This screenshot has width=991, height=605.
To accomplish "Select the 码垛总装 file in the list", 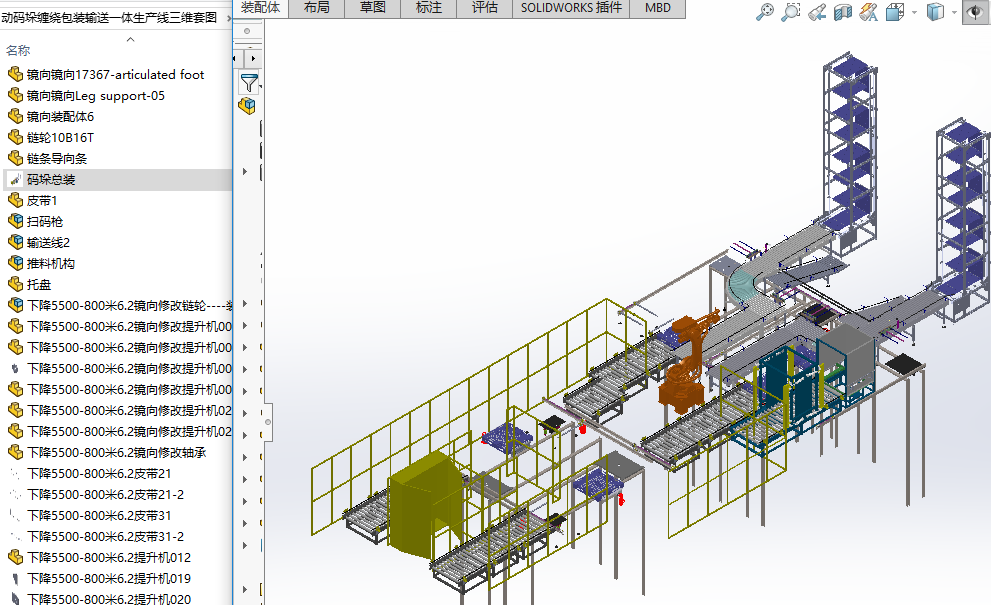I will tap(51, 180).
